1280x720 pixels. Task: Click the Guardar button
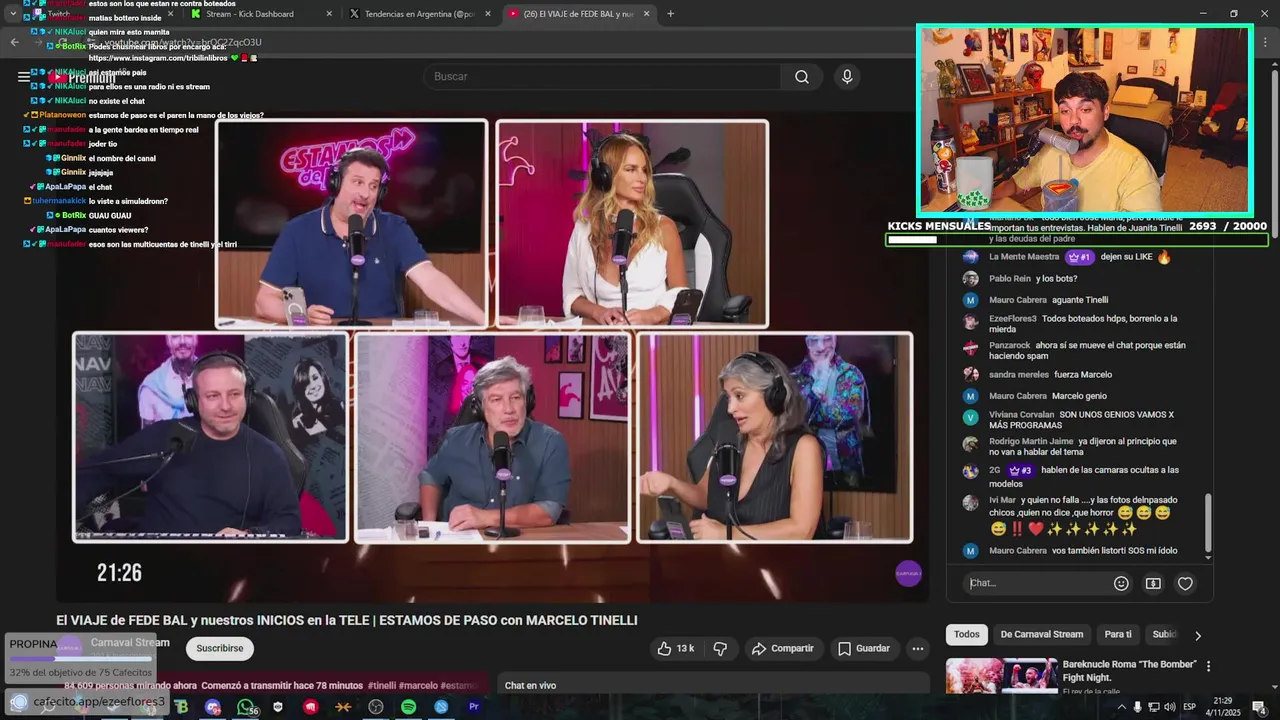[x=864, y=648]
